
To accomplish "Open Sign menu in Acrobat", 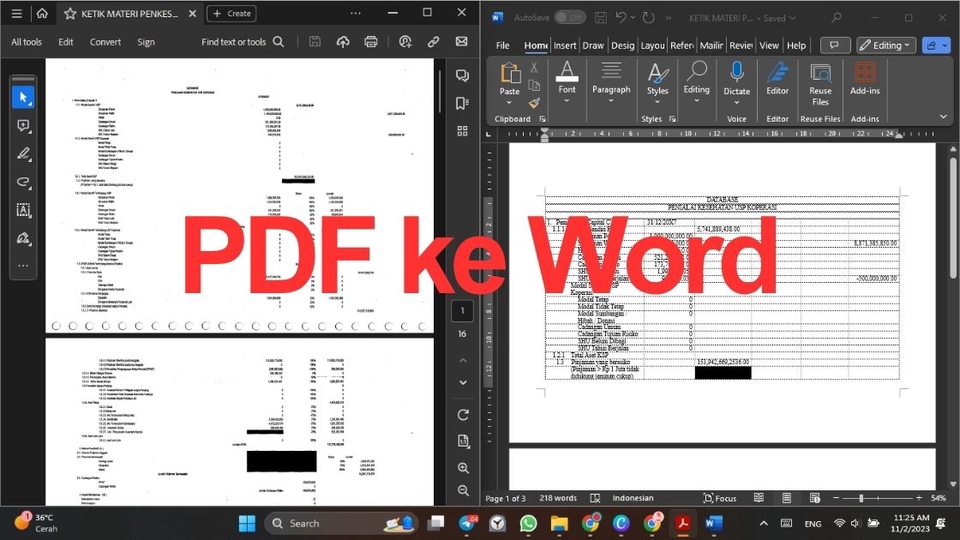I will coord(146,42).
